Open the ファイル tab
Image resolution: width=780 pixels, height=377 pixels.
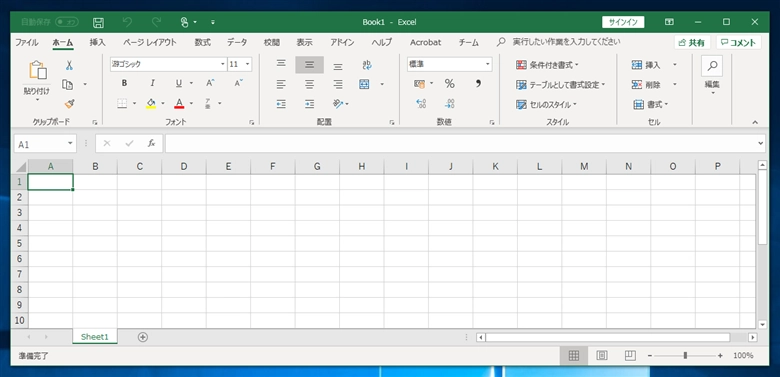pos(26,43)
